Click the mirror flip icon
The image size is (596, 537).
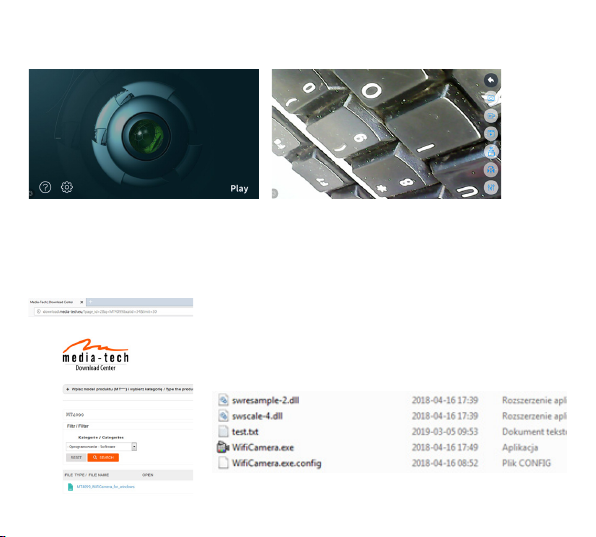(x=491, y=169)
